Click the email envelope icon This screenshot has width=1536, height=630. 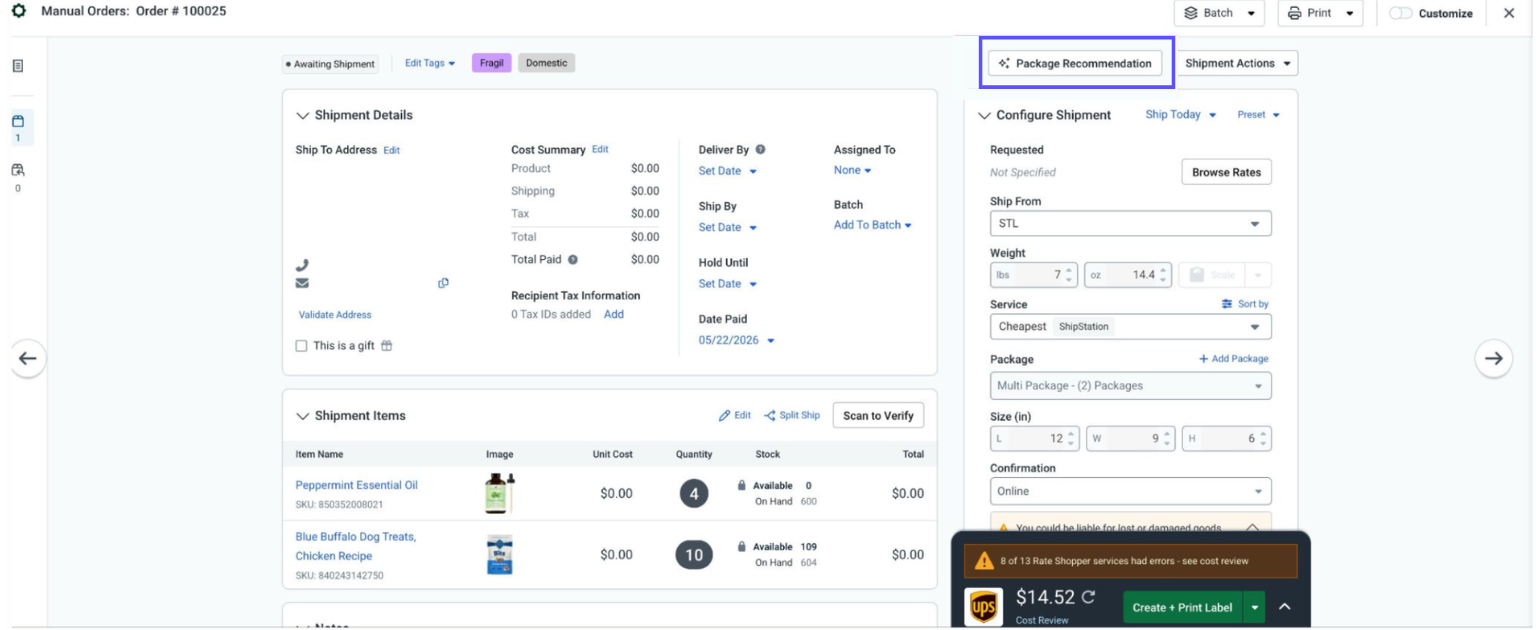(x=302, y=283)
